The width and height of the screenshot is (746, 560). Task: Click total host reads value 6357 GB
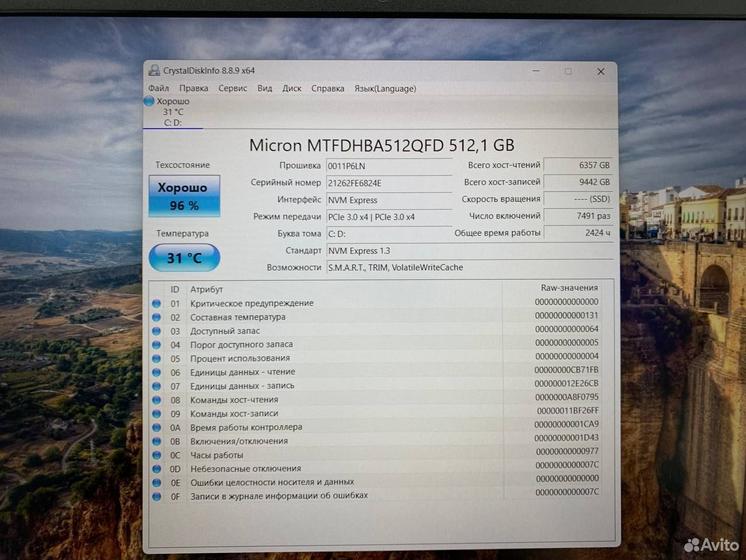[x=578, y=165]
